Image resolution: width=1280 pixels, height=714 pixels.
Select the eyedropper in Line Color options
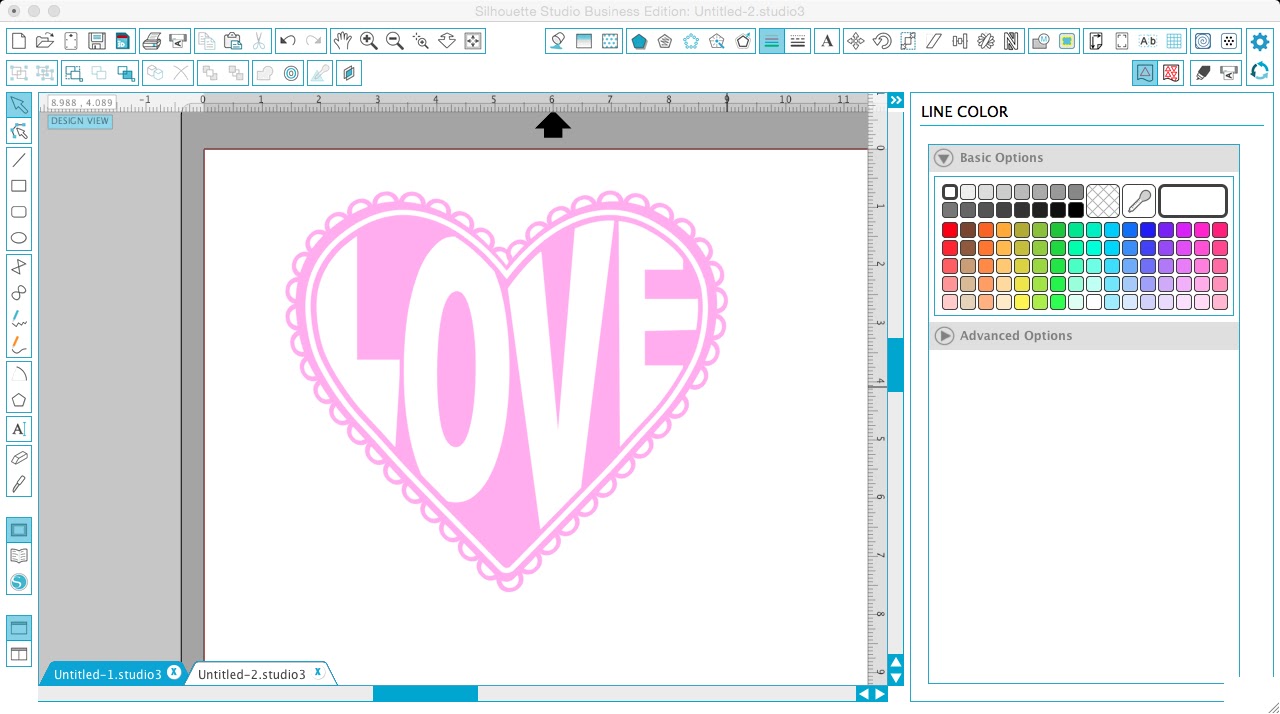[1139, 200]
